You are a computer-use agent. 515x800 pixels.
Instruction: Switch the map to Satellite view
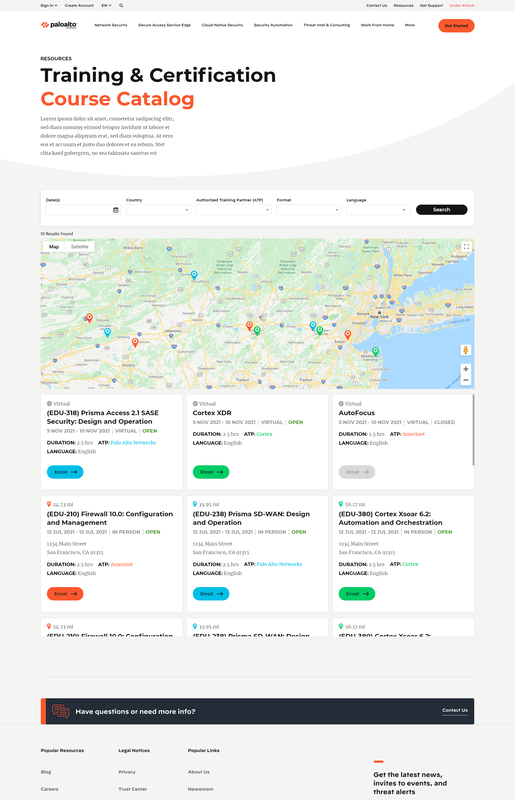[x=80, y=246]
